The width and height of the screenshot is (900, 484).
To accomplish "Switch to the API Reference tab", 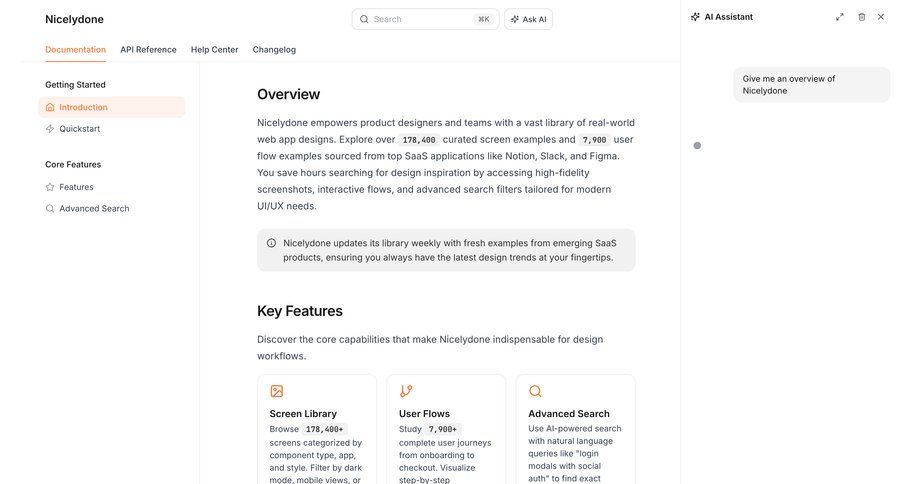I will point(148,49).
